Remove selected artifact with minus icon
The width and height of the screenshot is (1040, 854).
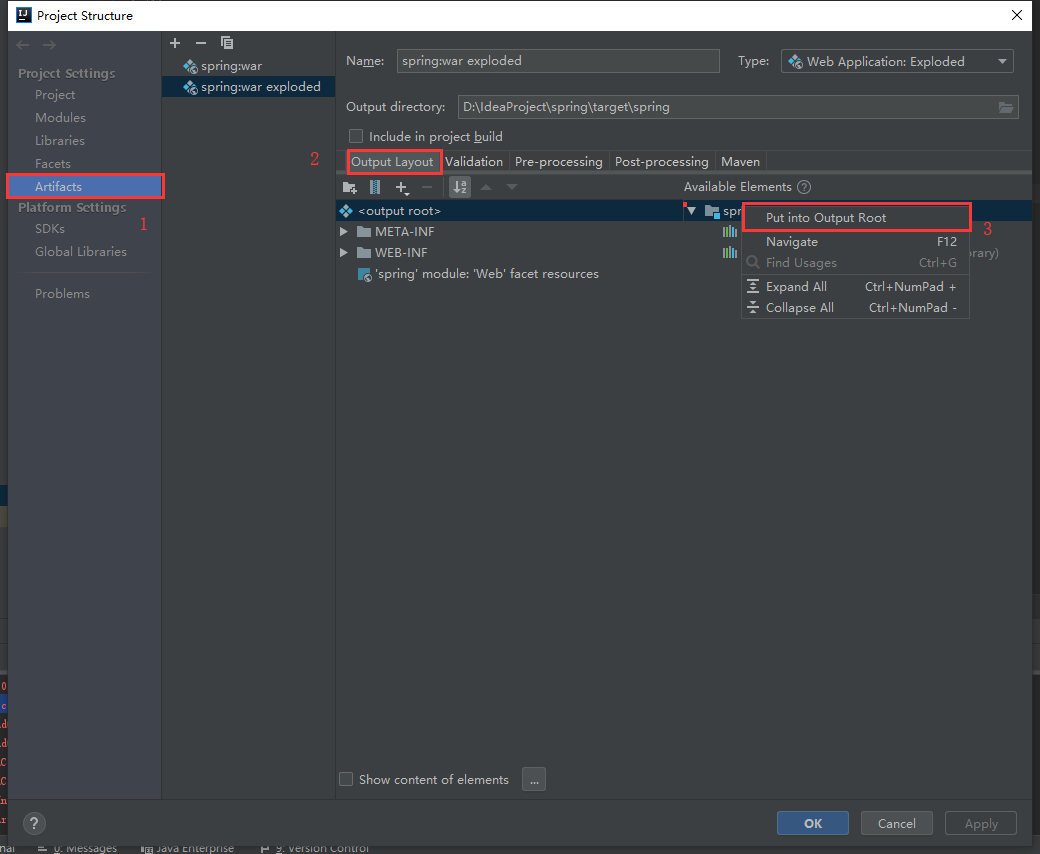pos(201,43)
